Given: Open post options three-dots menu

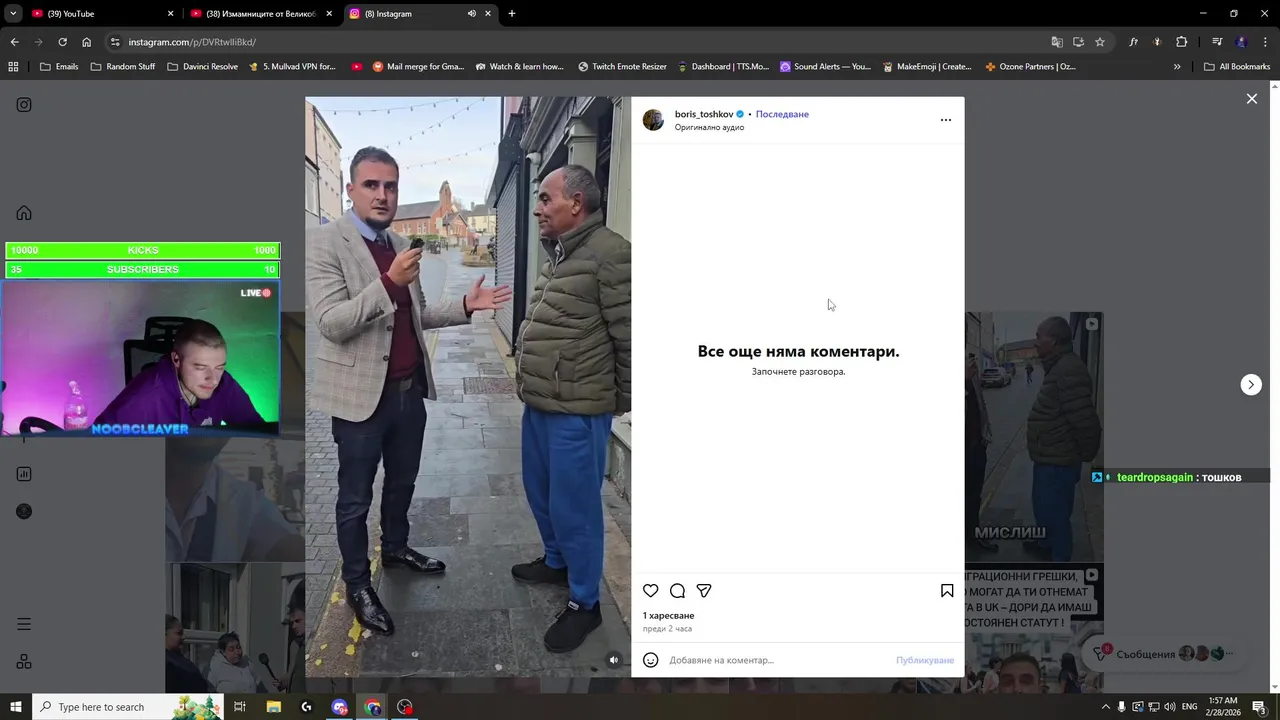Looking at the screenshot, I should (946, 120).
